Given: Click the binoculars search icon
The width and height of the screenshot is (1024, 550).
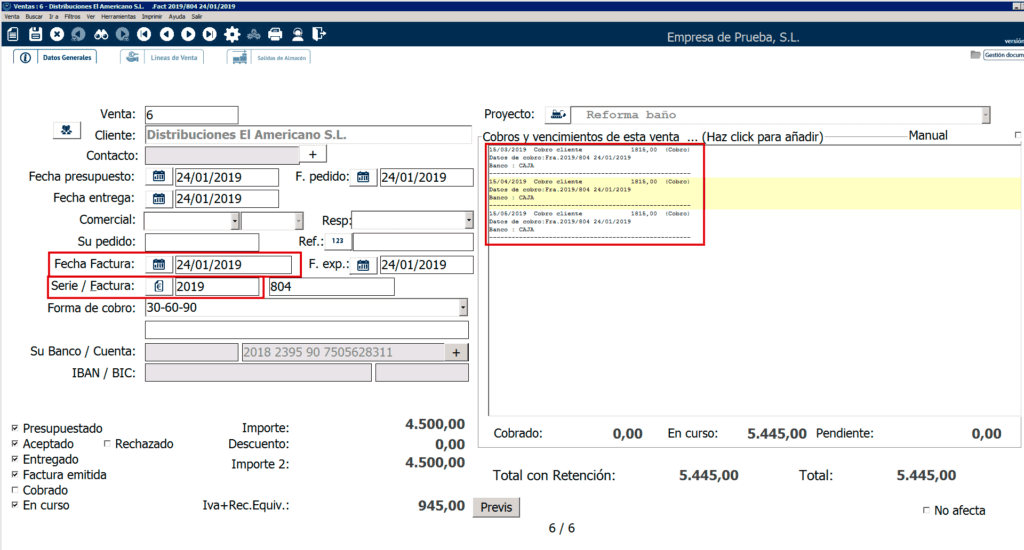Looking at the screenshot, I should [x=100, y=34].
